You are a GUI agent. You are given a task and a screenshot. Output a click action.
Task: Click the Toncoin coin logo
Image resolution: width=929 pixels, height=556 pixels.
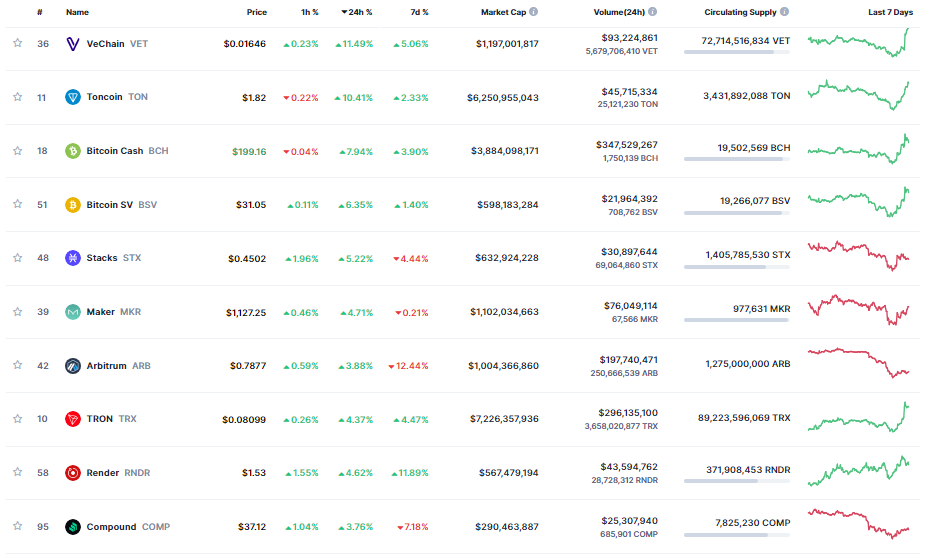[x=73, y=97]
